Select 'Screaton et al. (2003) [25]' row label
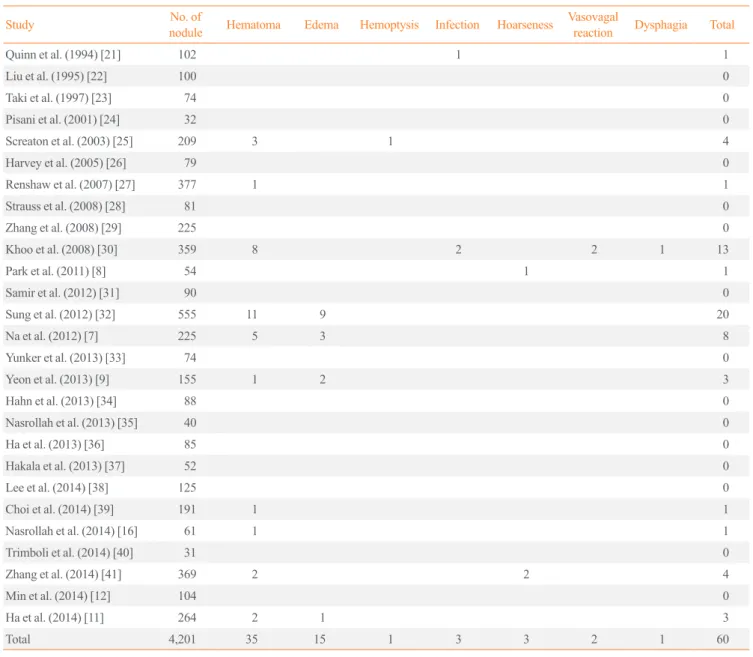The height and width of the screenshot is (657, 753). (x=69, y=141)
